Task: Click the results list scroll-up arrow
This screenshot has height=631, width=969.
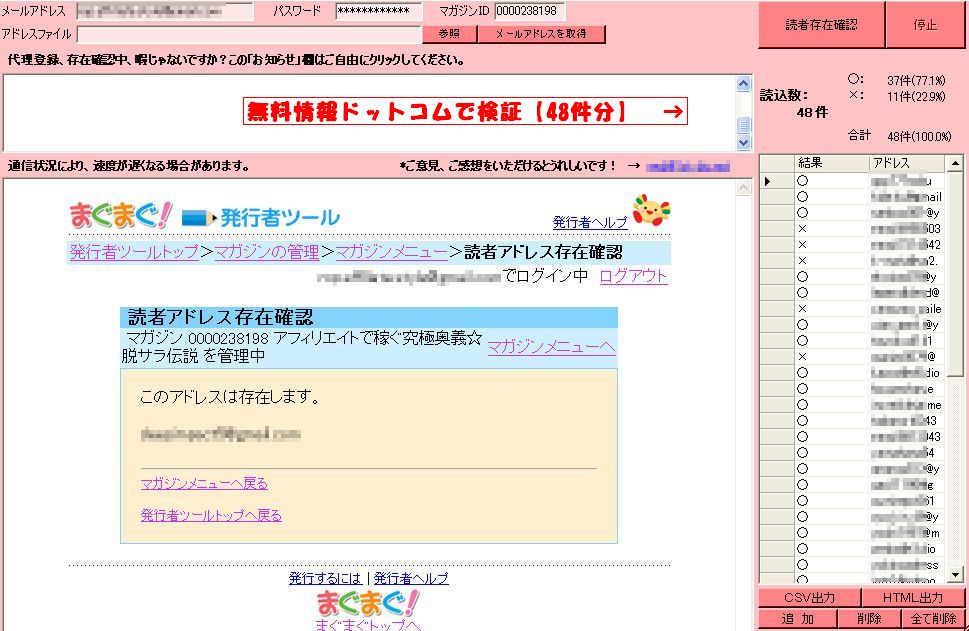Action: [955, 163]
